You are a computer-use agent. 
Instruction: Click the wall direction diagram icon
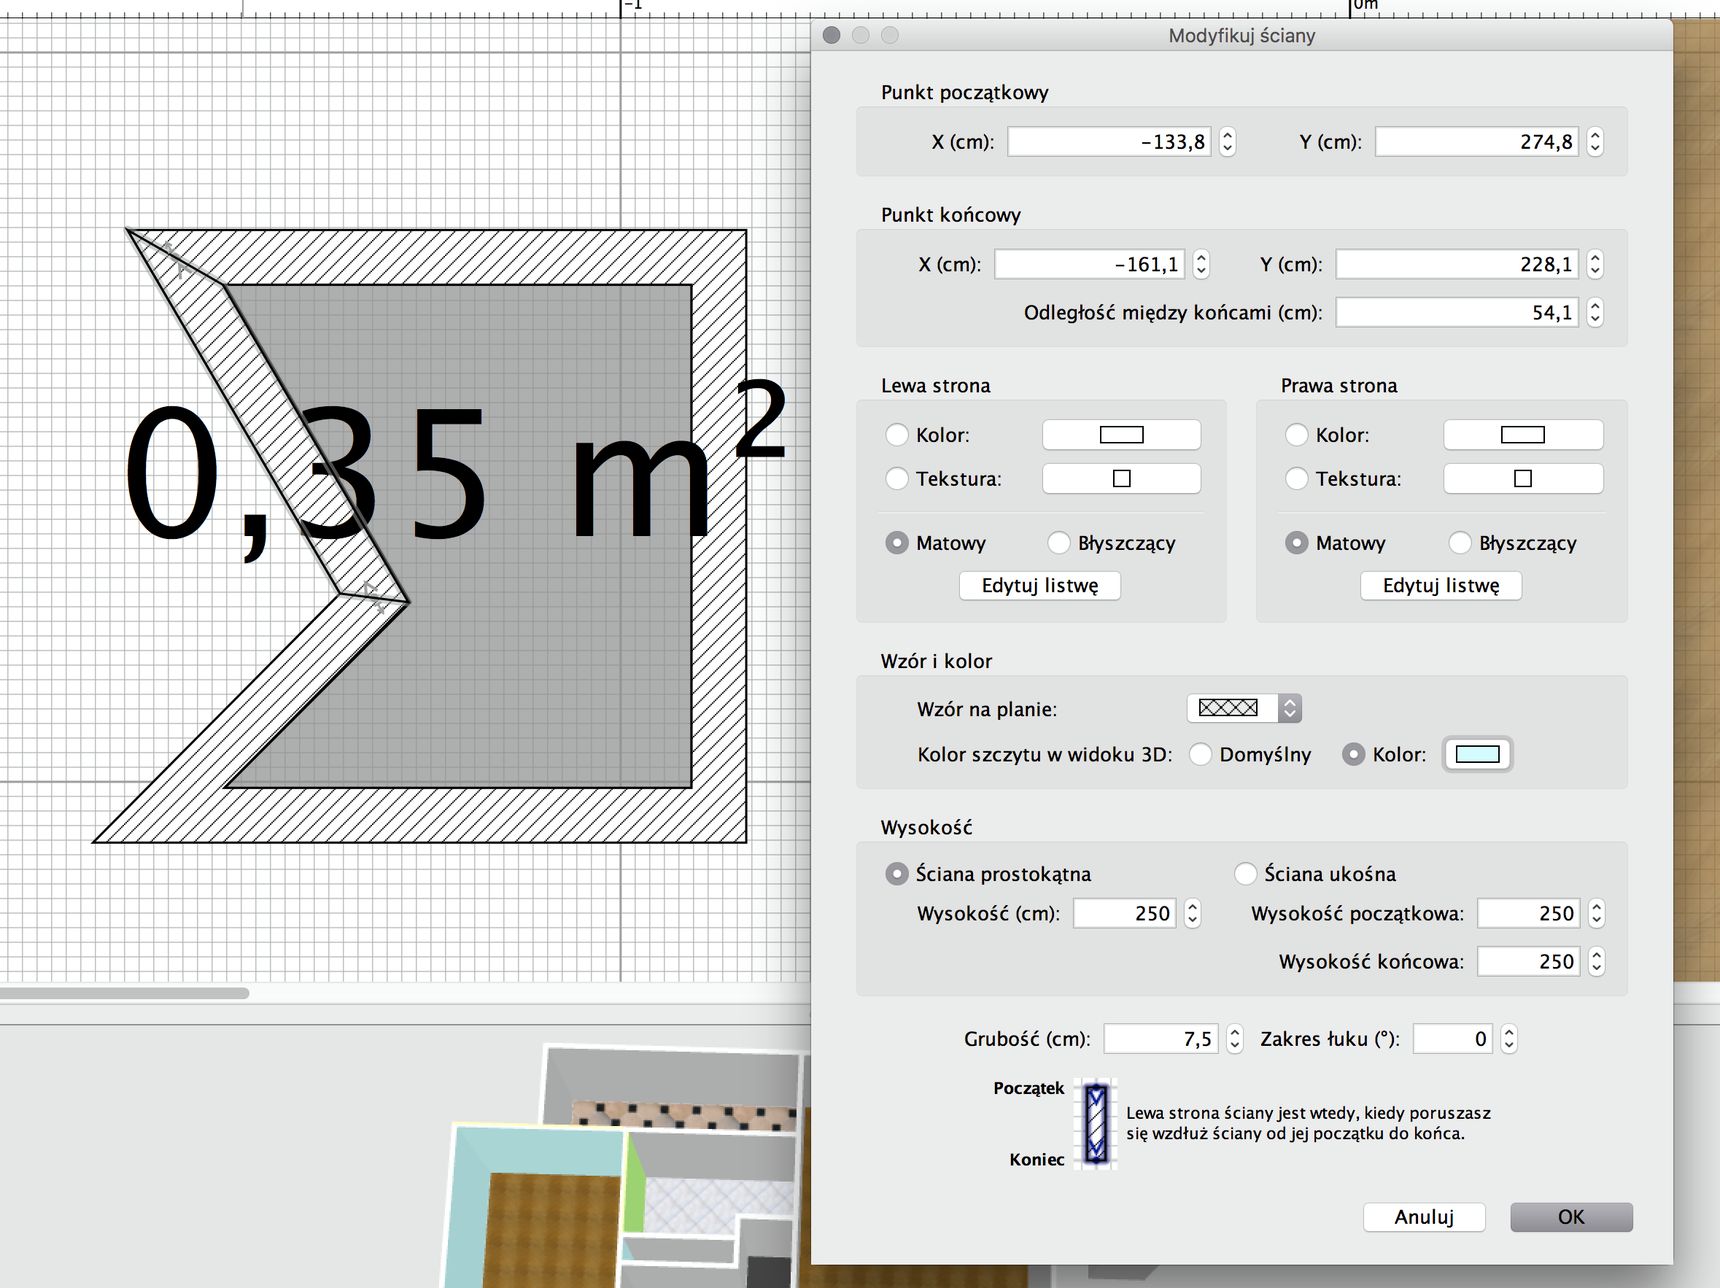pyautogui.click(x=1096, y=1124)
